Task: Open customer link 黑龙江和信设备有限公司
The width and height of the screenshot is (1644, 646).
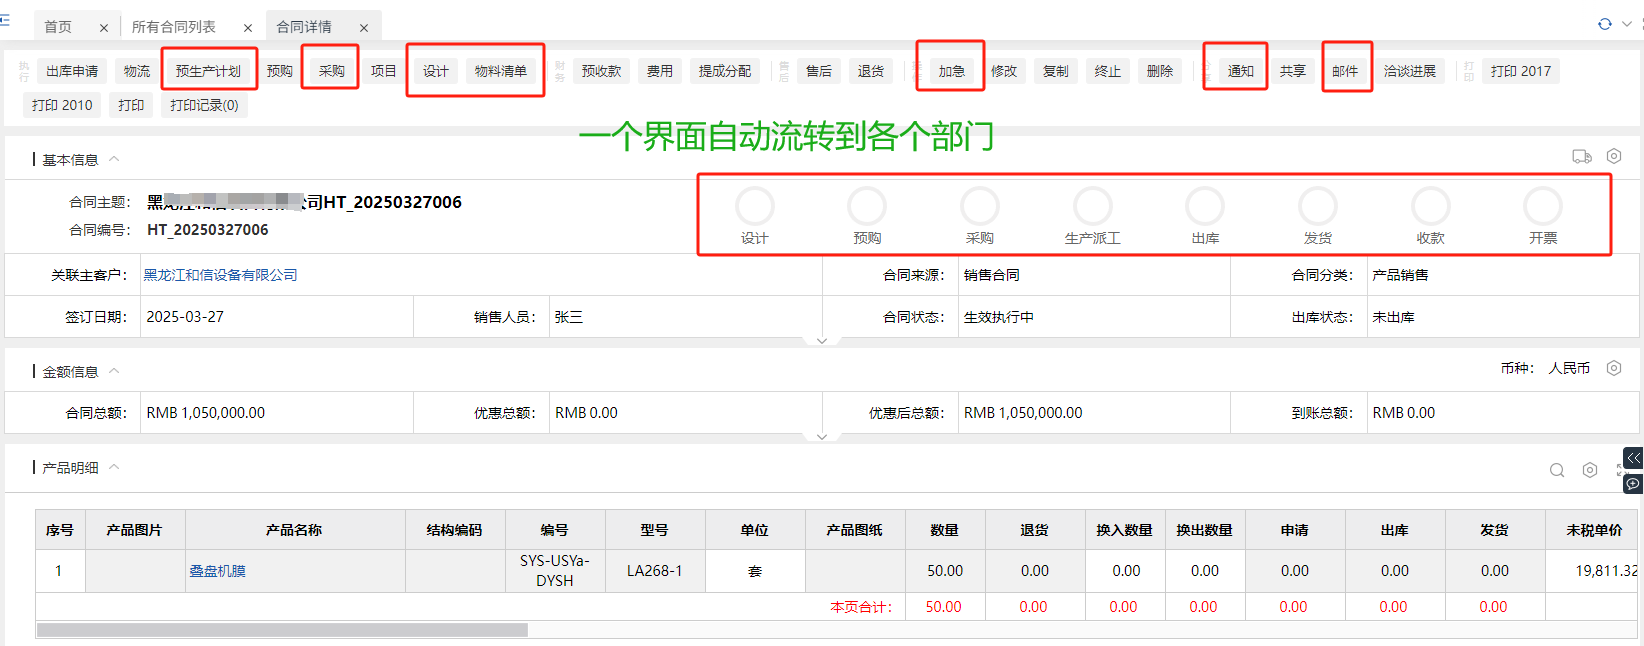Action: tap(220, 275)
